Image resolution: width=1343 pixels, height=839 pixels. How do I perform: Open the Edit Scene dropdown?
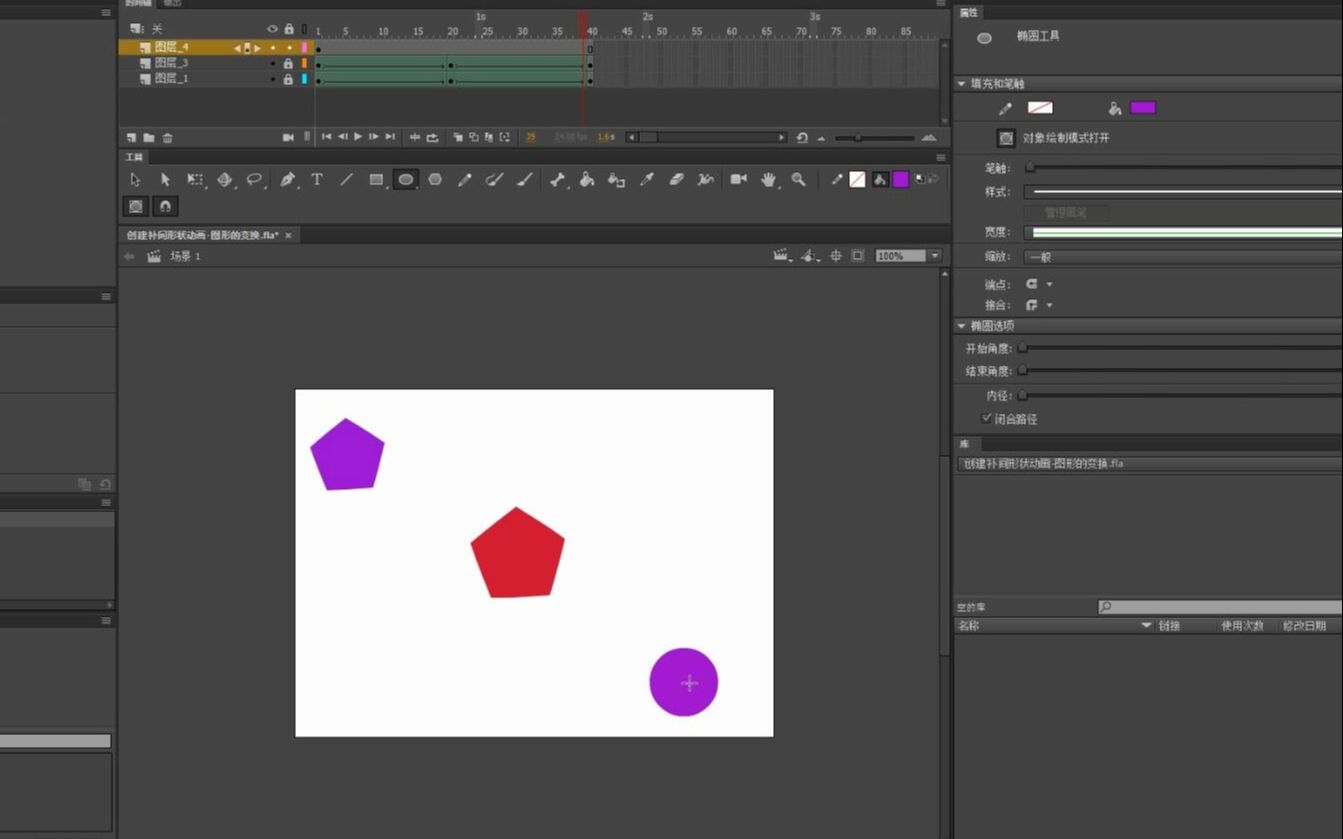(782, 256)
